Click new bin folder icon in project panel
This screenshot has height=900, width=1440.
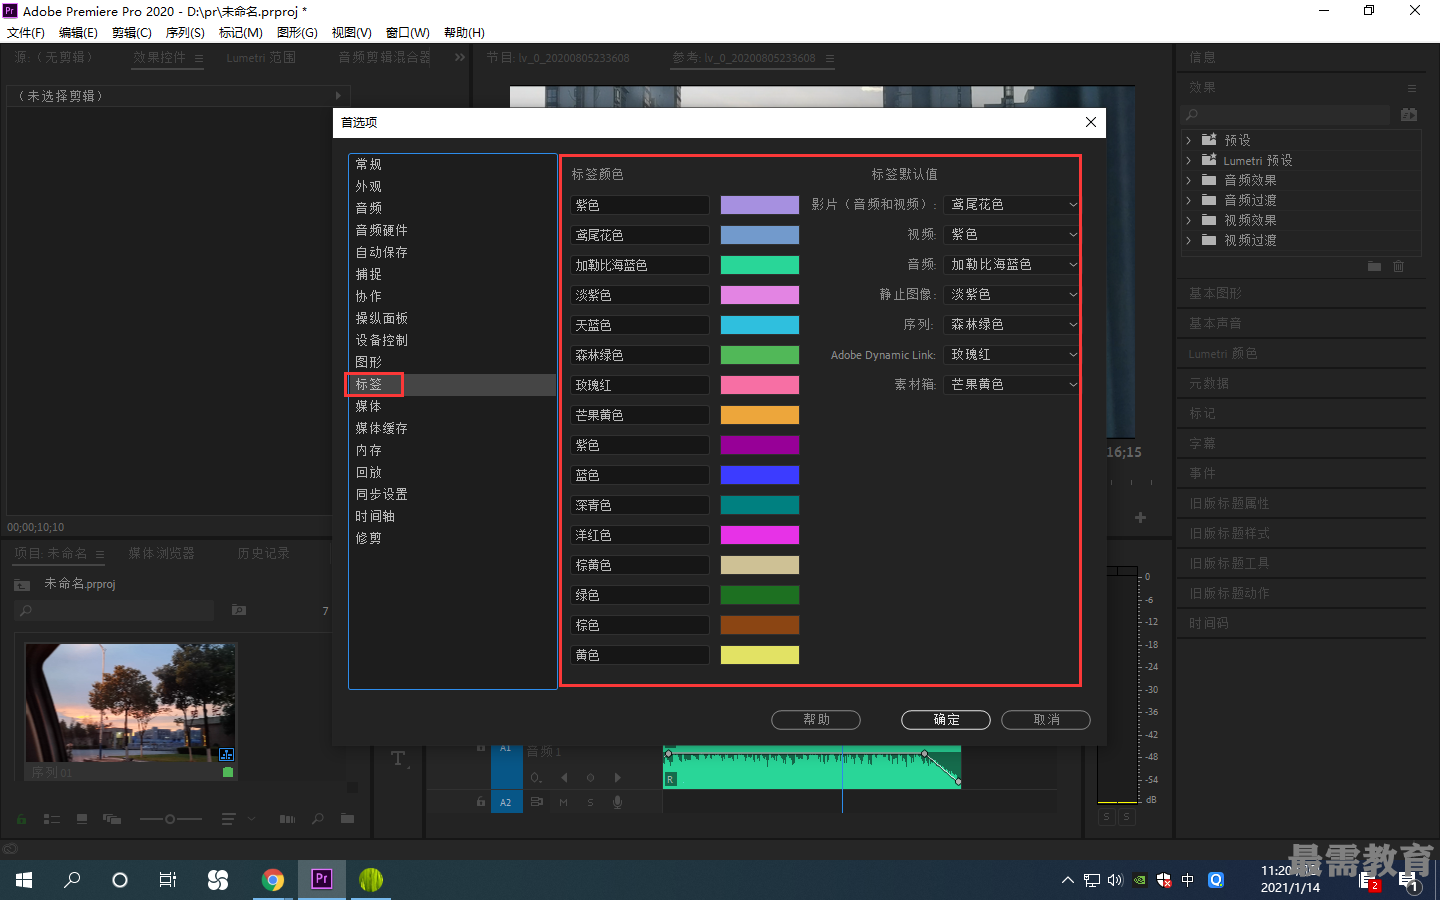click(x=347, y=819)
